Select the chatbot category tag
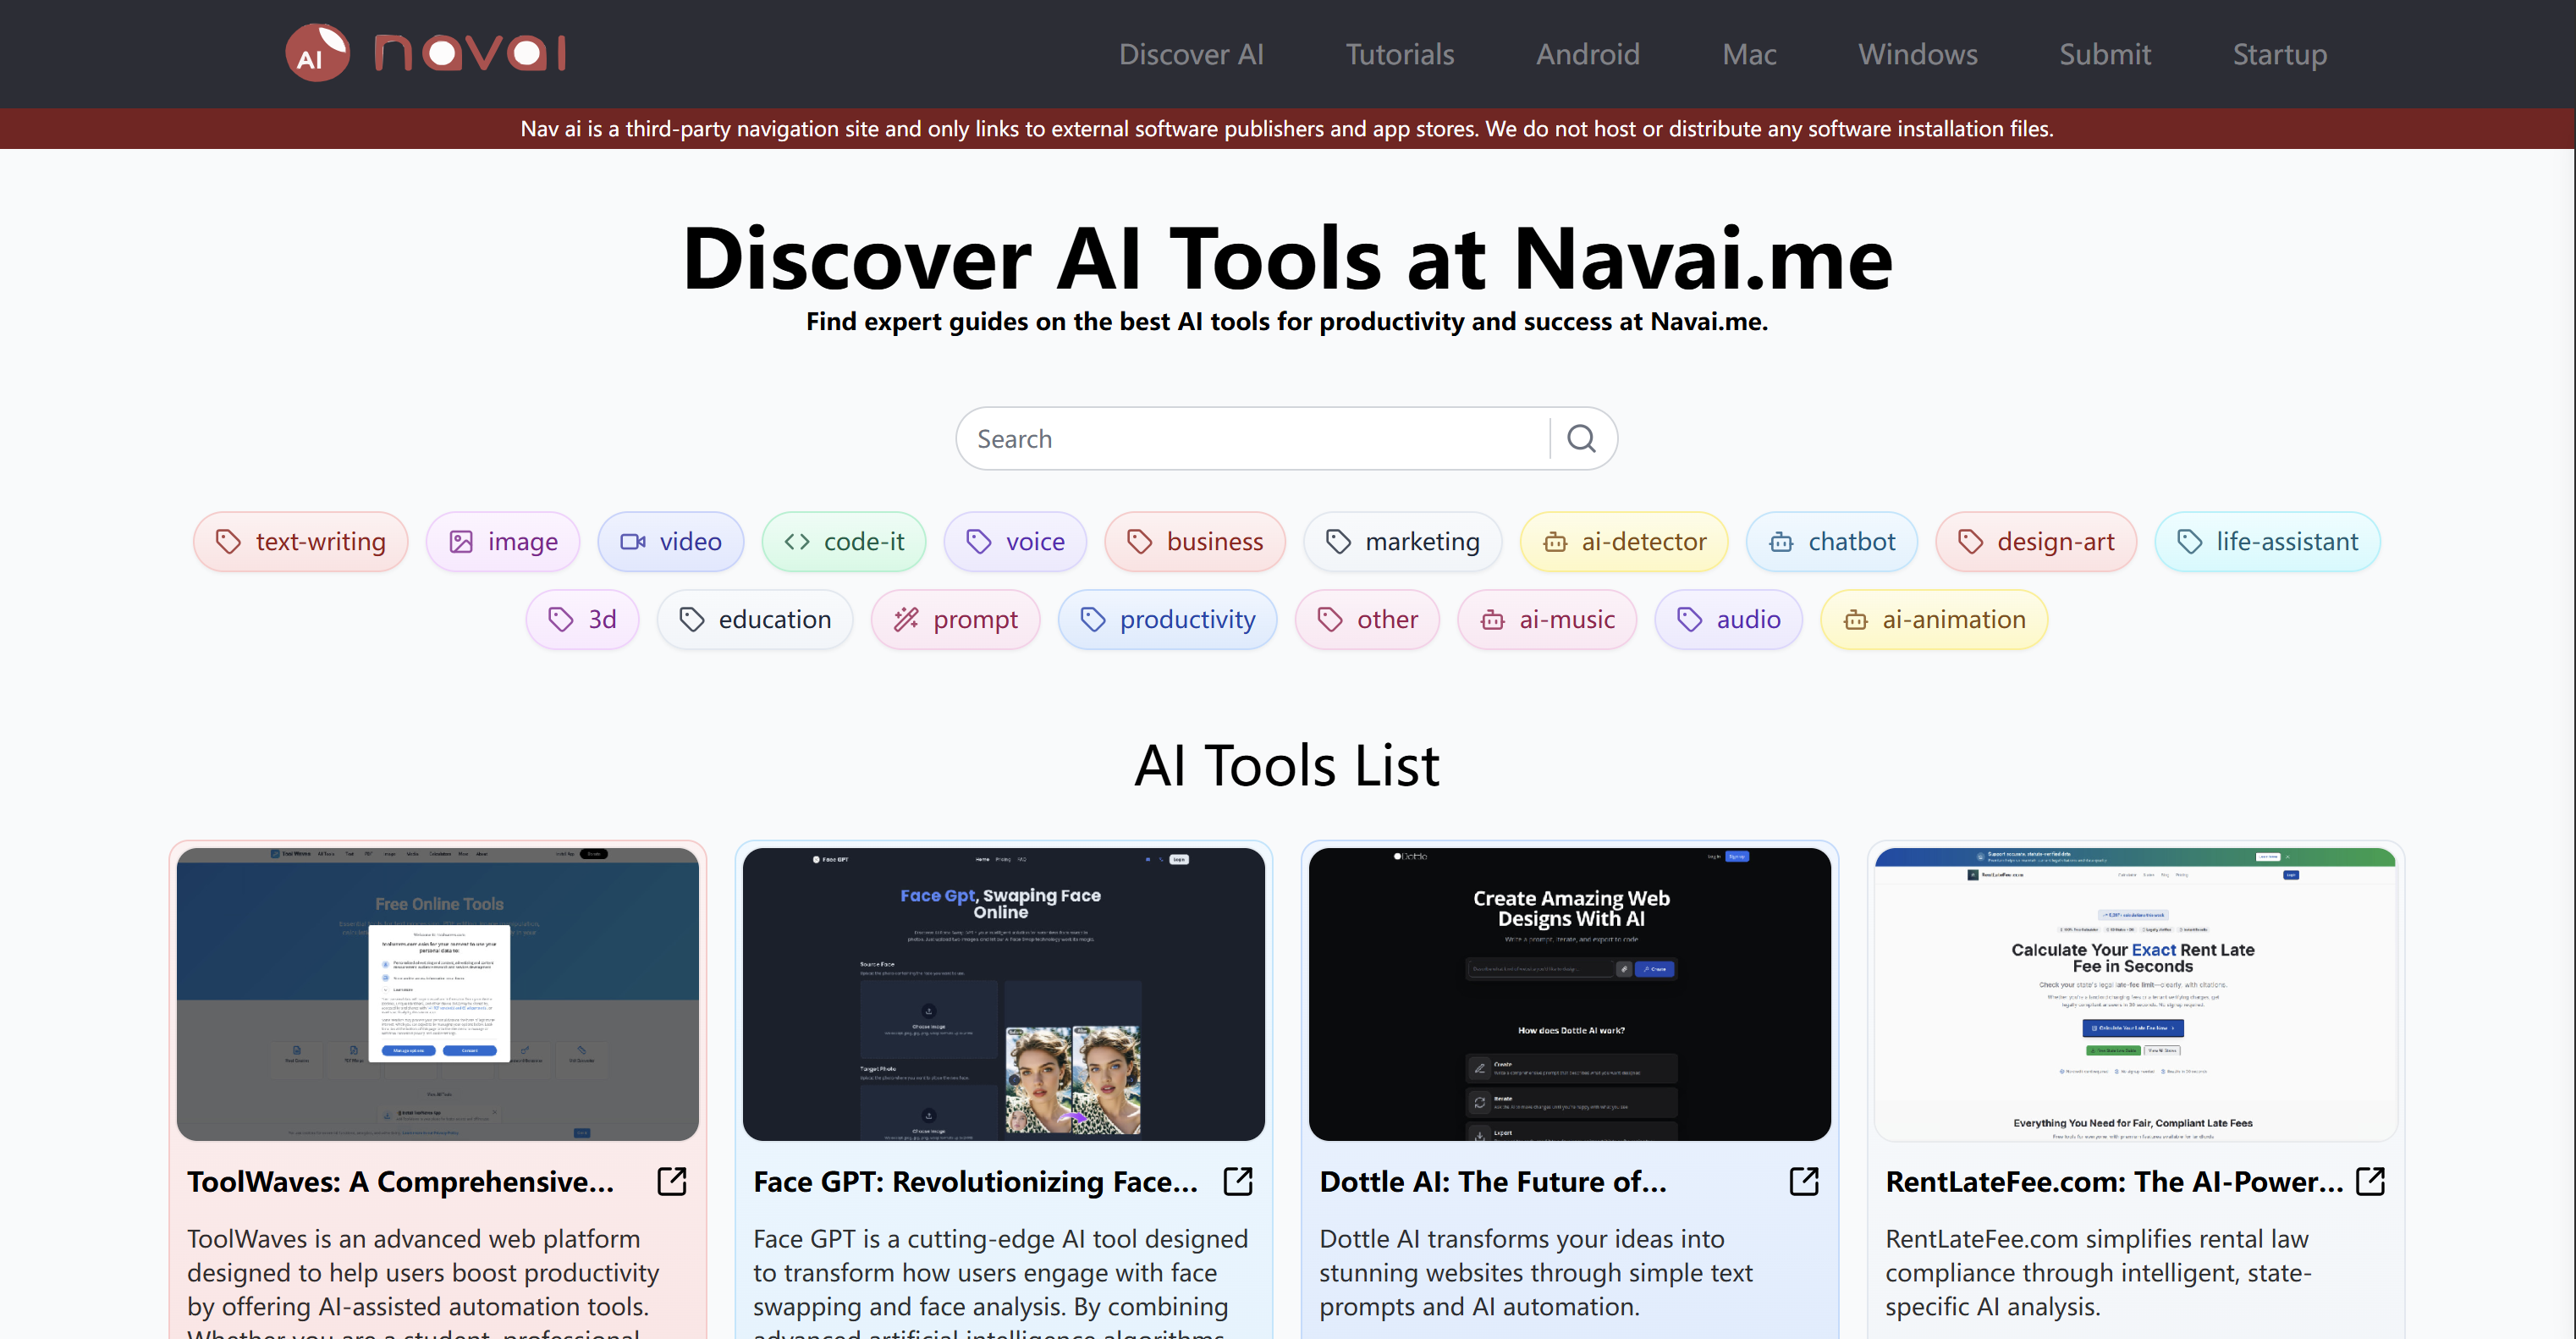This screenshot has width=2576, height=1339. click(1831, 541)
